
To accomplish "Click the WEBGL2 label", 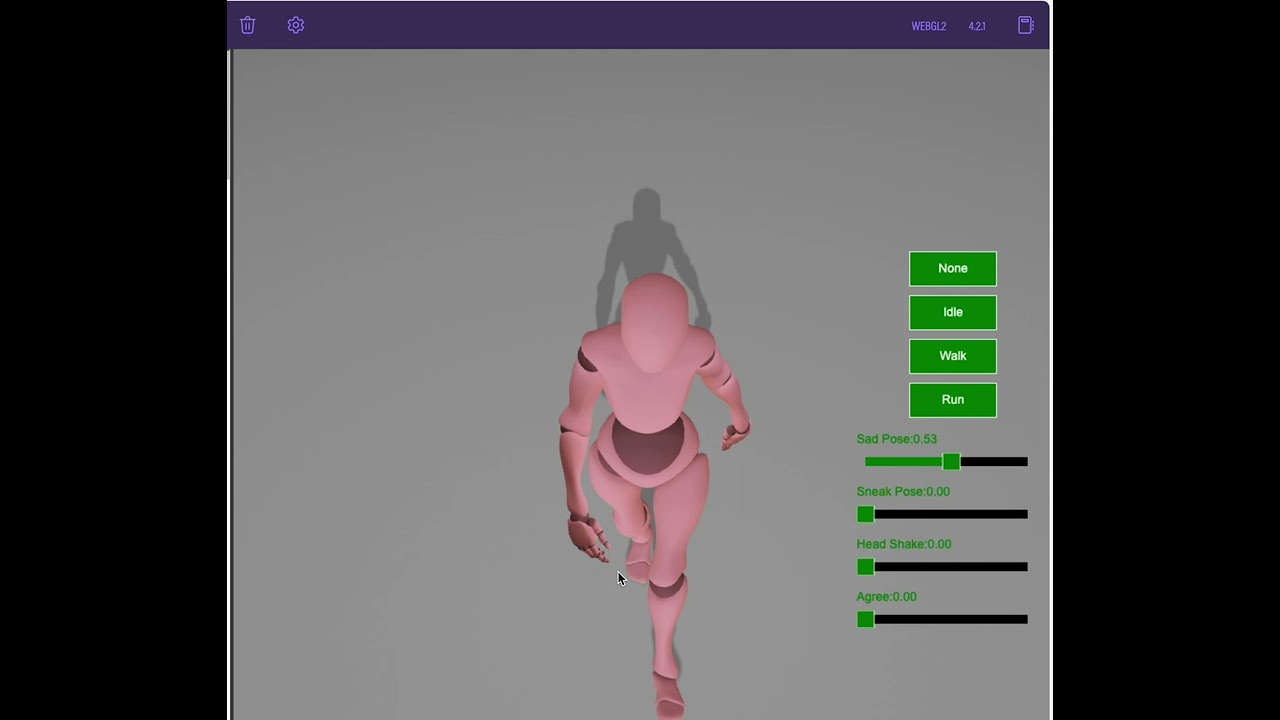I will (928, 27).
